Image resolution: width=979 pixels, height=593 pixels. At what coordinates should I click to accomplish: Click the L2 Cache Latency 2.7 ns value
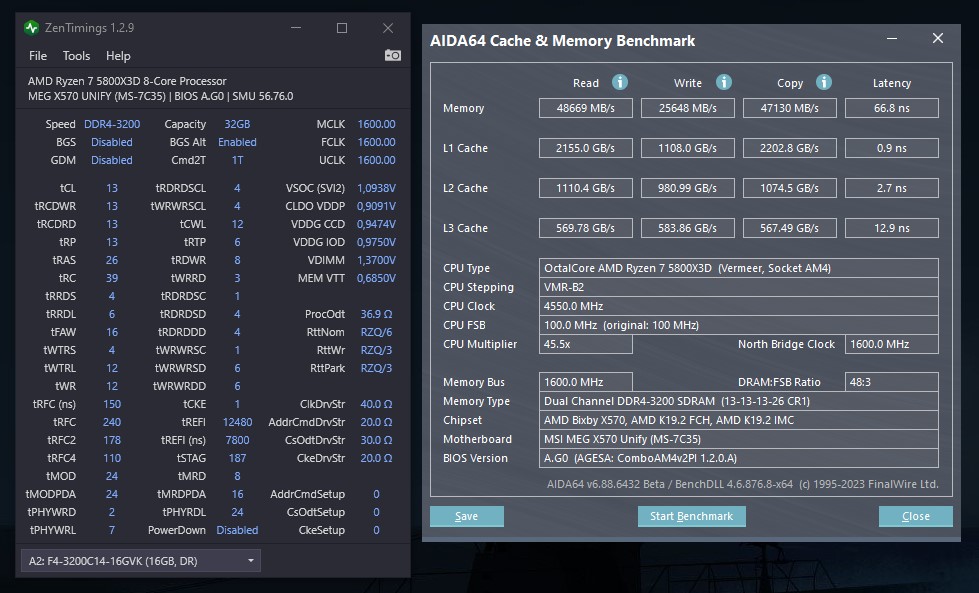click(x=892, y=188)
